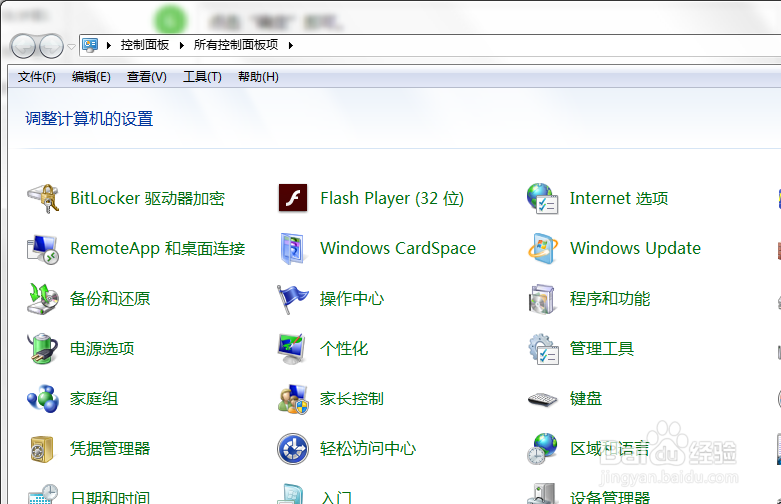The image size is (781, 504).
Task: Open Internet 选项 link
Action: click(x=619, y=198)
